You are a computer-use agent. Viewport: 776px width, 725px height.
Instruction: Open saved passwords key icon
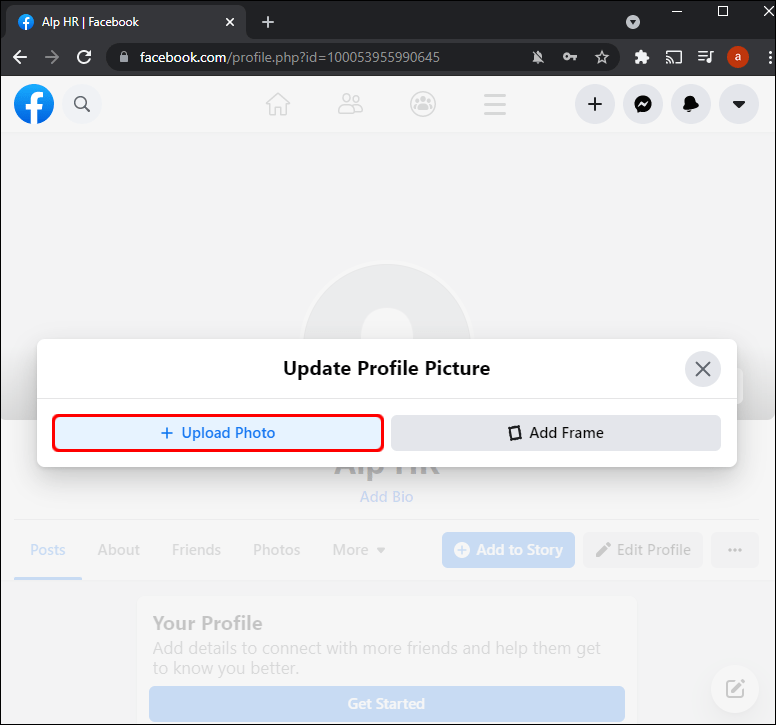[x=570, y=57]
